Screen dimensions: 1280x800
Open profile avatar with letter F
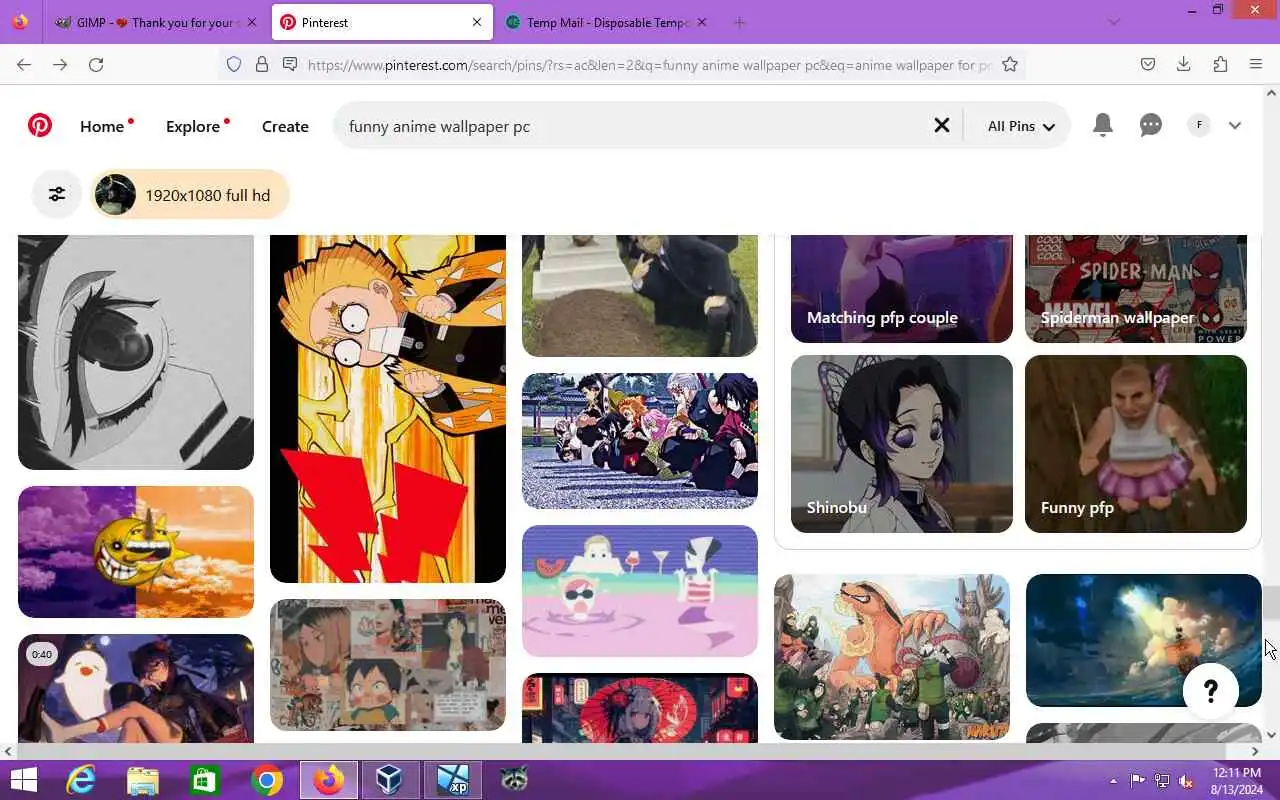(1199, 125)
